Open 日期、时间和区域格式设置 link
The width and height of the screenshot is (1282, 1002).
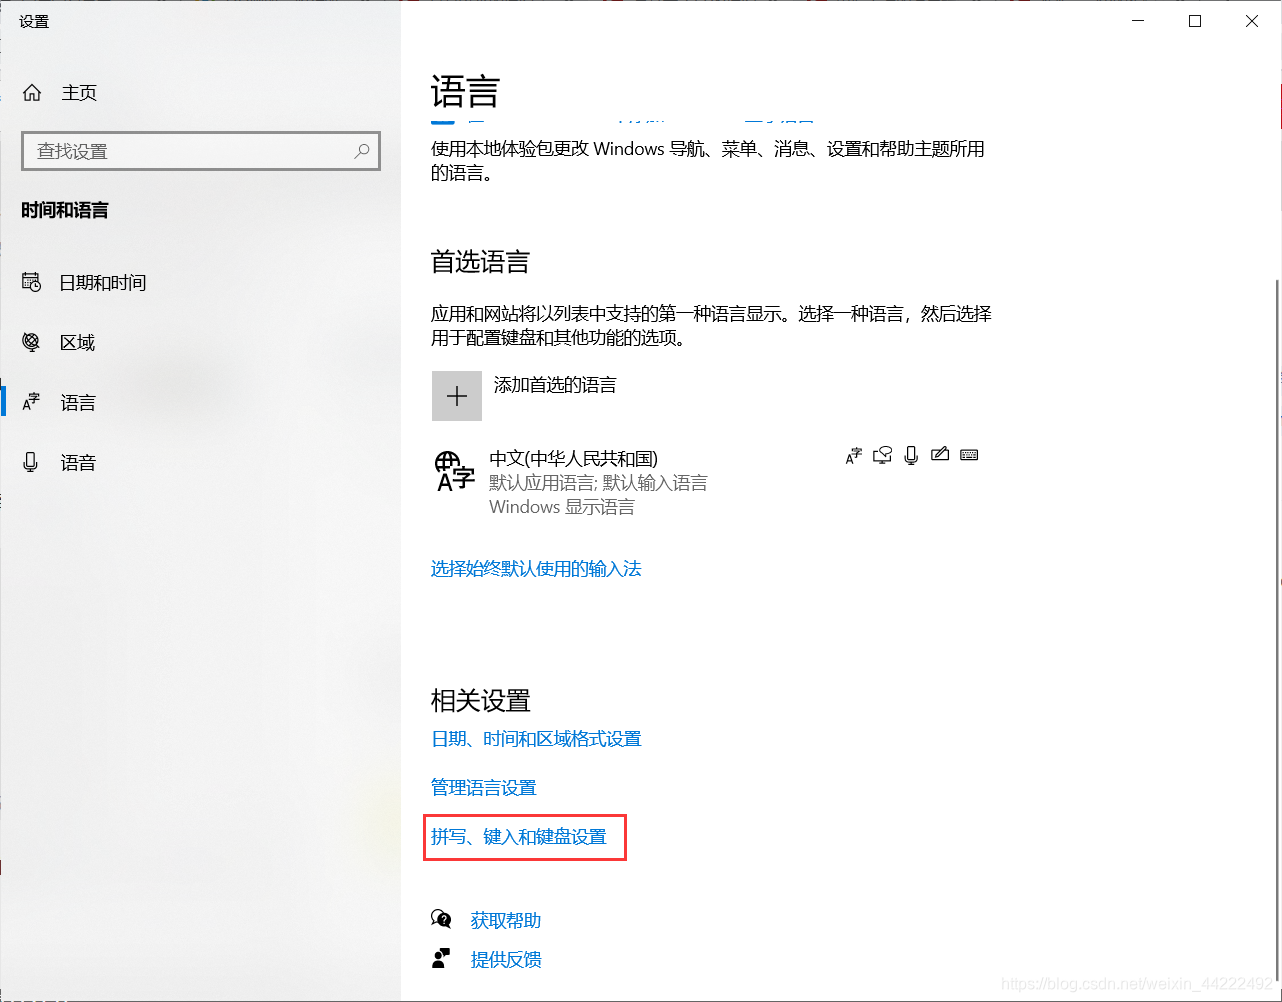coord(536,739)
